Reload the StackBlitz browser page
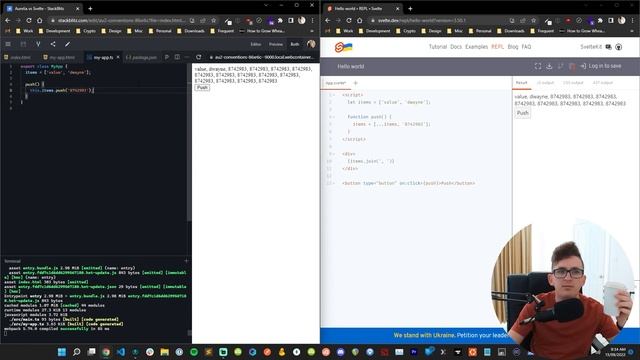 pyautogui.click(x=29, y=20)
